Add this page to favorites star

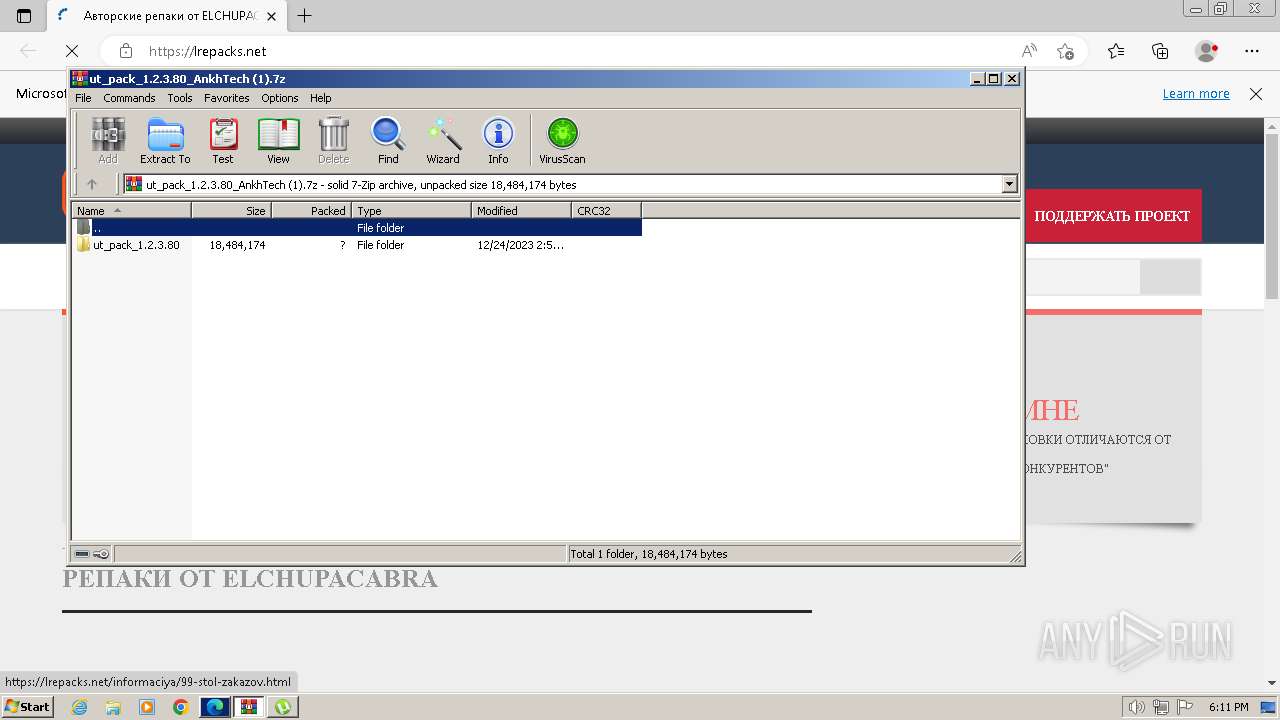click(1065, 51)
